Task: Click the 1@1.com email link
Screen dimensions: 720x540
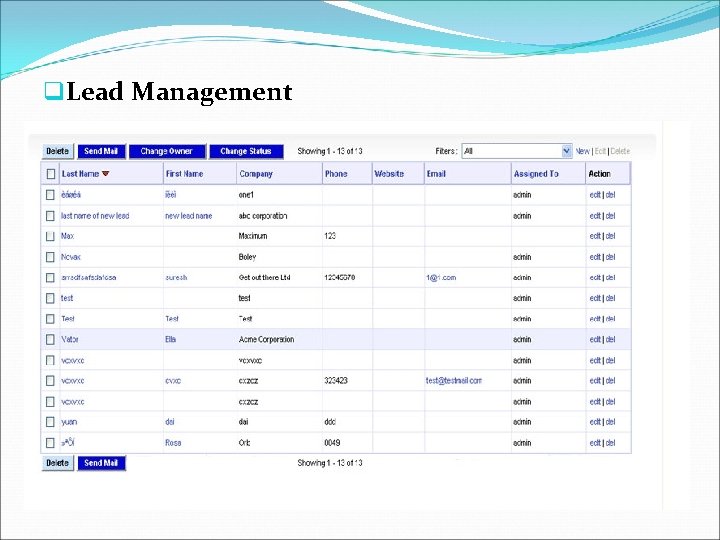Action: pos(441,278)
